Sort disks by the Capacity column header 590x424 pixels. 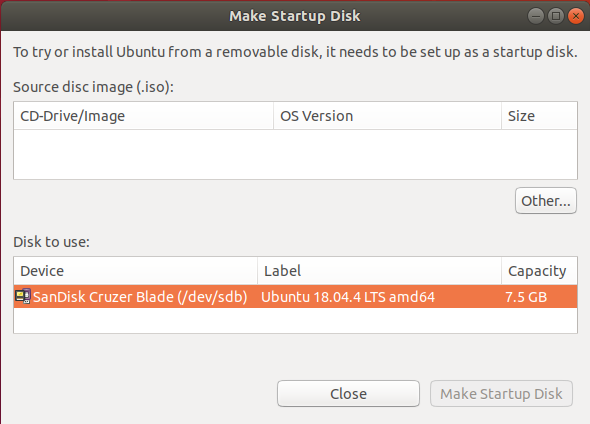(x=539, y=271)
